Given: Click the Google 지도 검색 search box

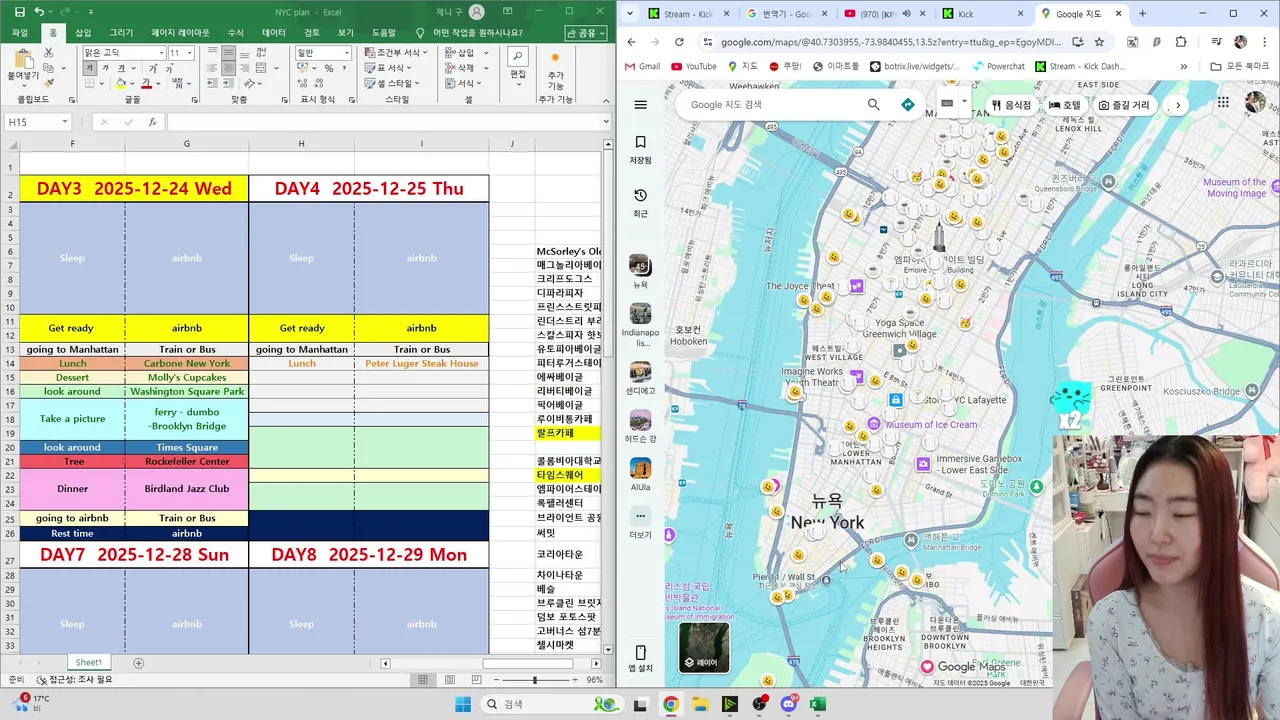Looking at the screenshot, I should [770, 105].
